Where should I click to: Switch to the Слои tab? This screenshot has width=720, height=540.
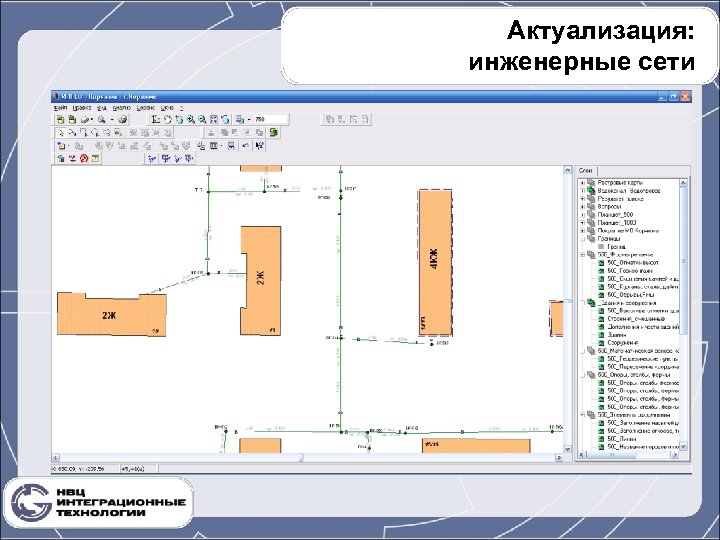585,171
